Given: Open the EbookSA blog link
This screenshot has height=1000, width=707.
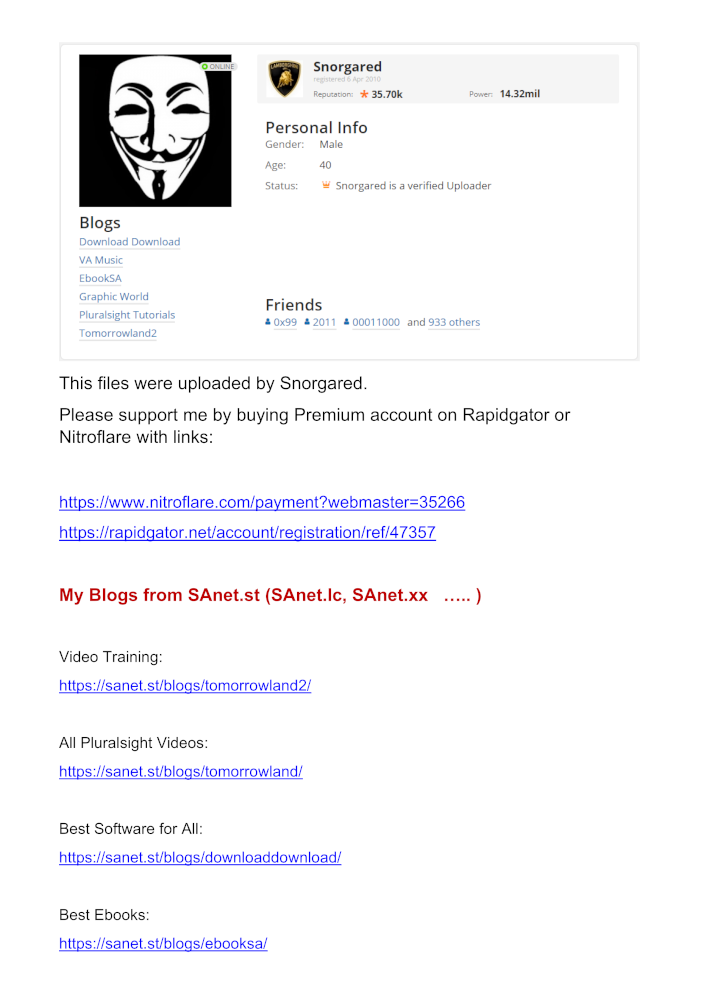Looking at the screenshot, I should [100, 278].
